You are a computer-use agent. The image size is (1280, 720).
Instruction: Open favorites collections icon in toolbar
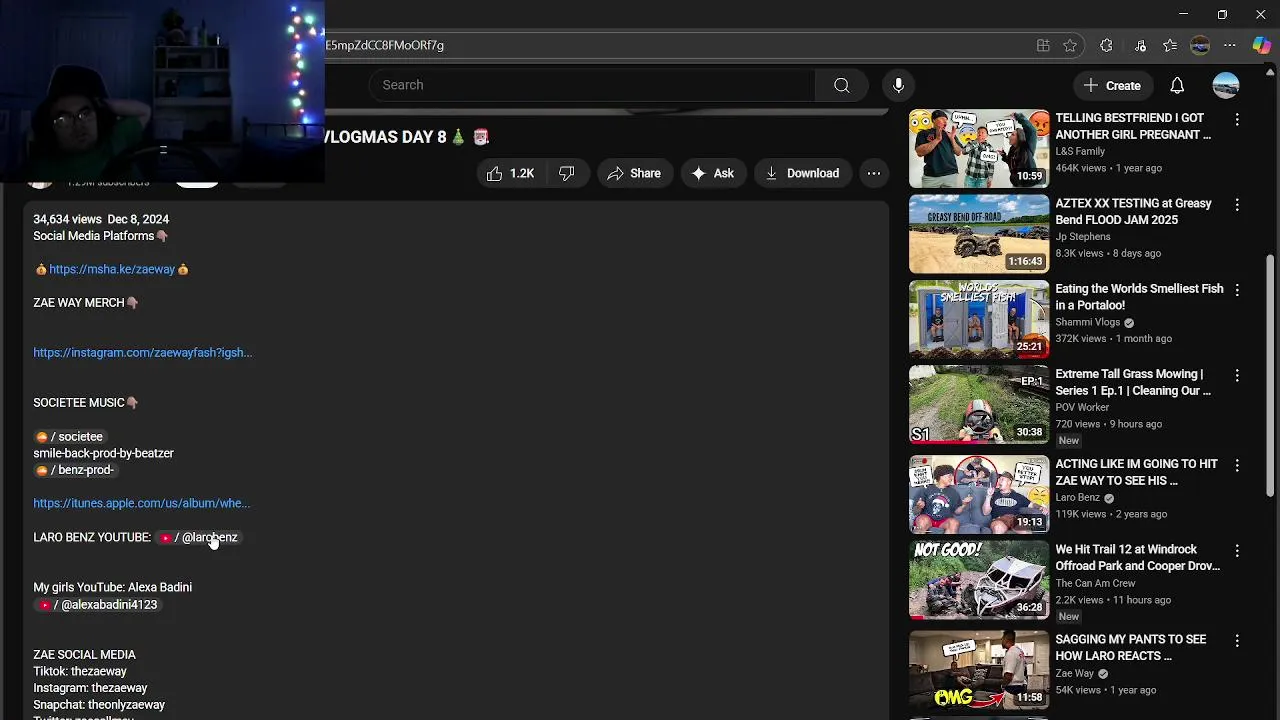click(1170, 45)
